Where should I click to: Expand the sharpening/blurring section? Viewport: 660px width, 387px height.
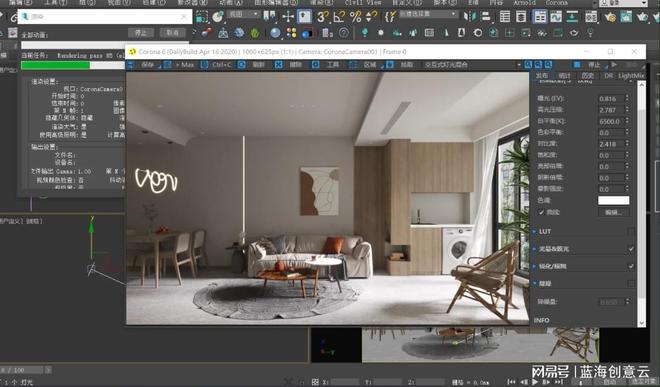click(535, 266)
